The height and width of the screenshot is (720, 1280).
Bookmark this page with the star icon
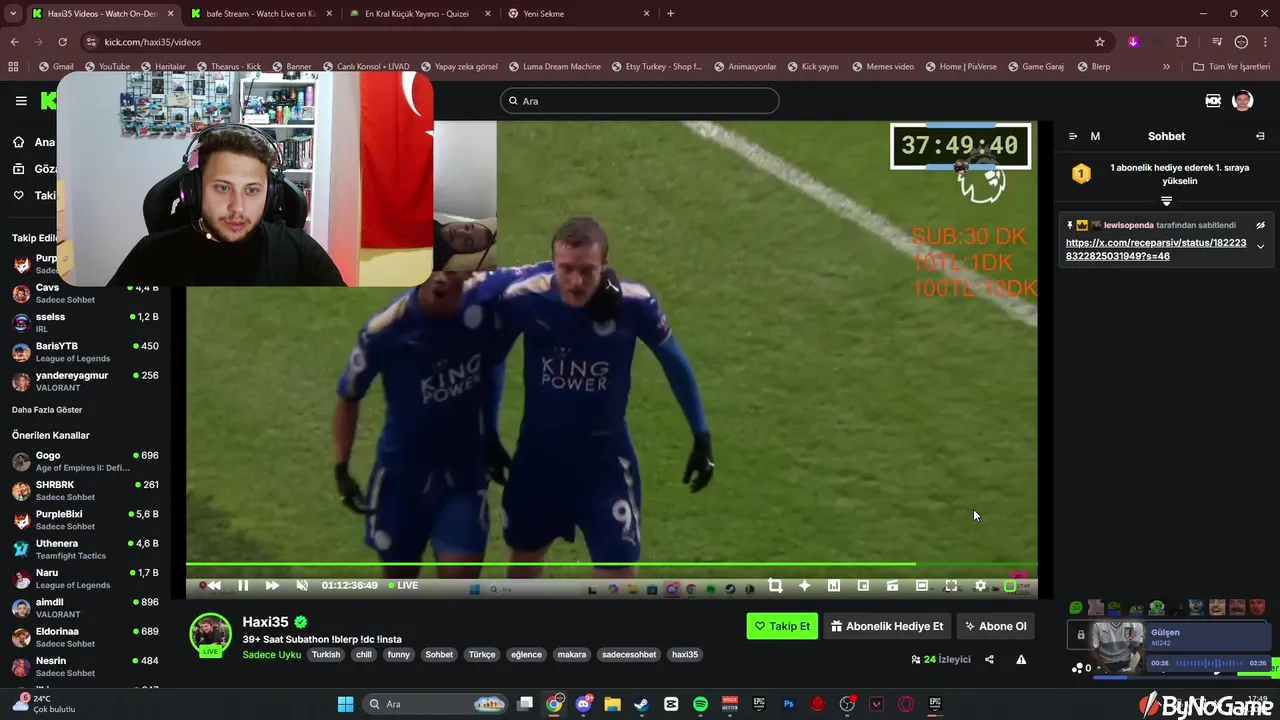1100,42
